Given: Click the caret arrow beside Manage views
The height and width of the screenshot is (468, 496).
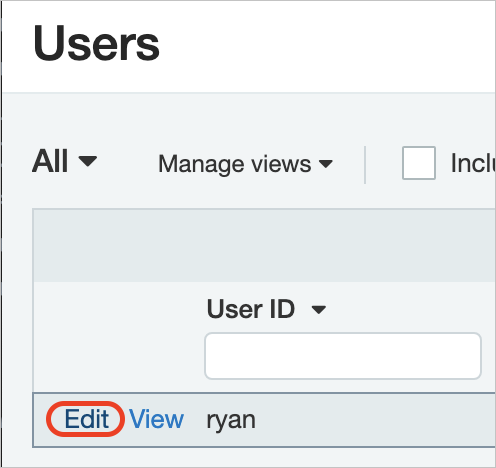Looking at the screenshot, I should coord(326,164).
